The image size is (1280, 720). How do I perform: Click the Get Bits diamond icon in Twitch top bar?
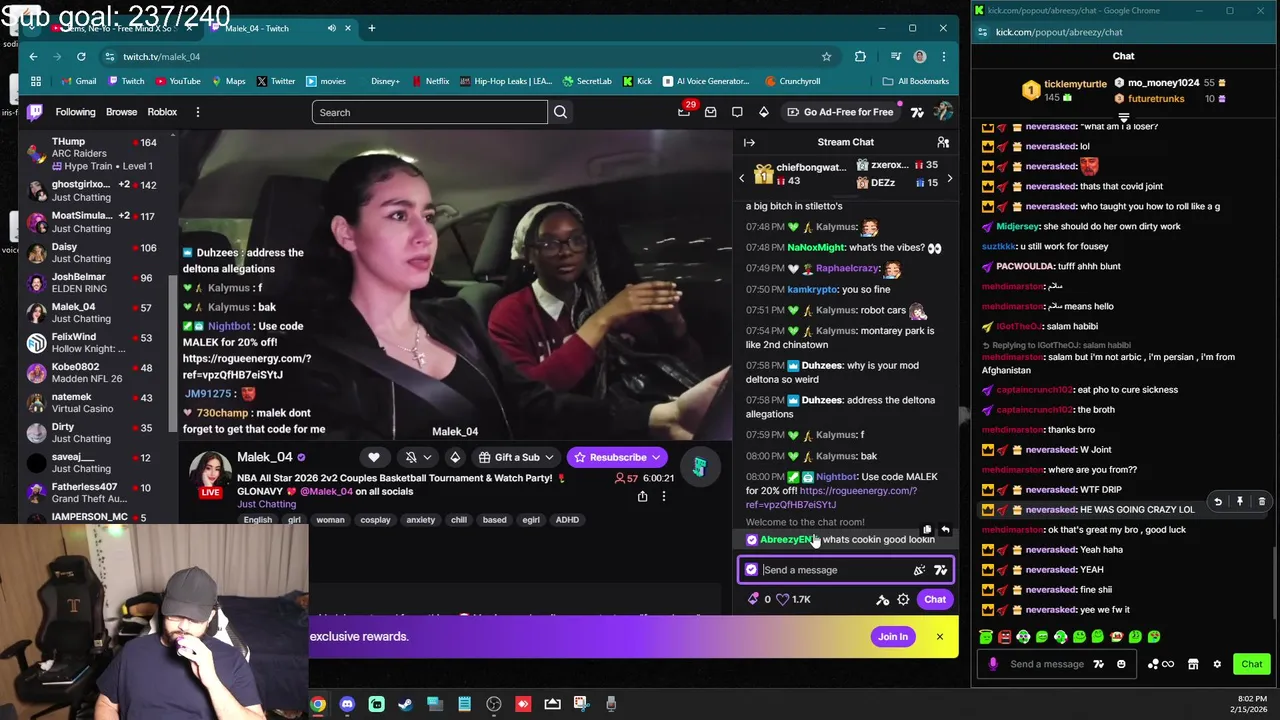[764, 112]
